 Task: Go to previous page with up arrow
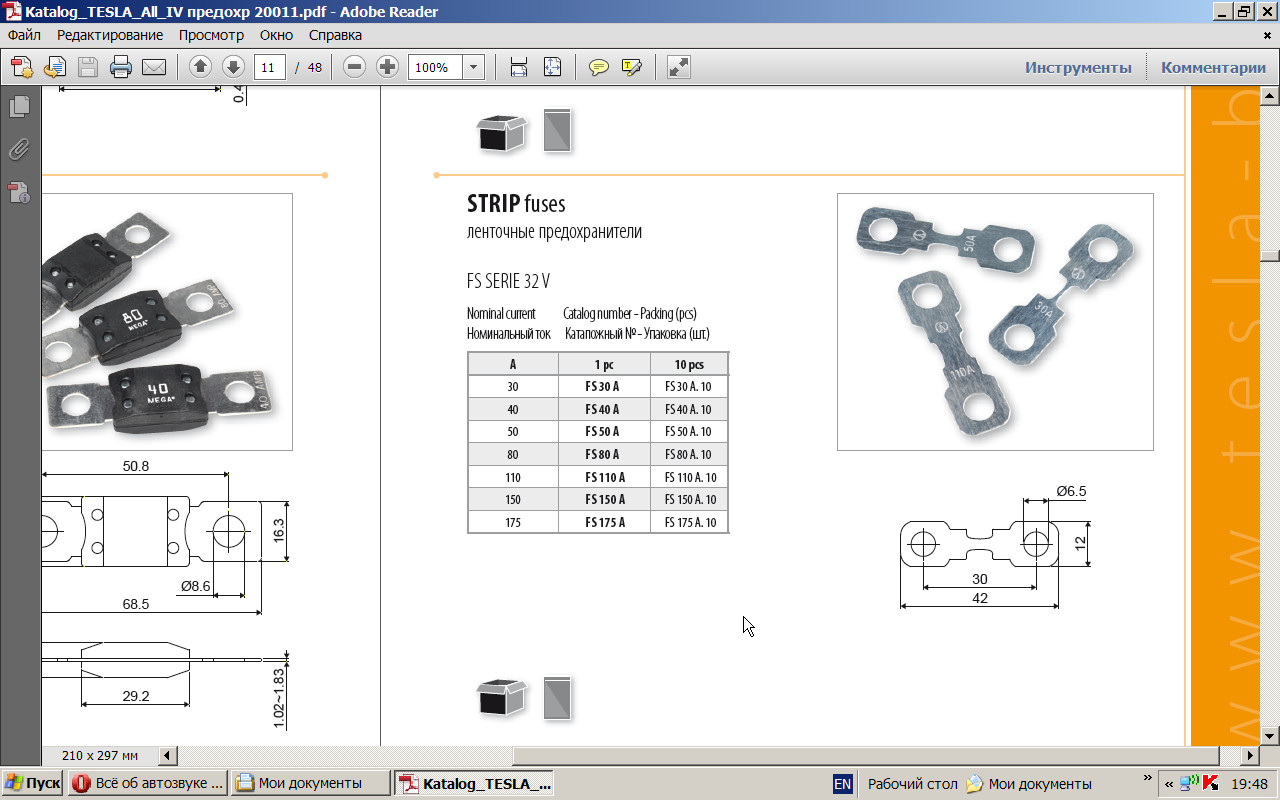tap(200, 67)
